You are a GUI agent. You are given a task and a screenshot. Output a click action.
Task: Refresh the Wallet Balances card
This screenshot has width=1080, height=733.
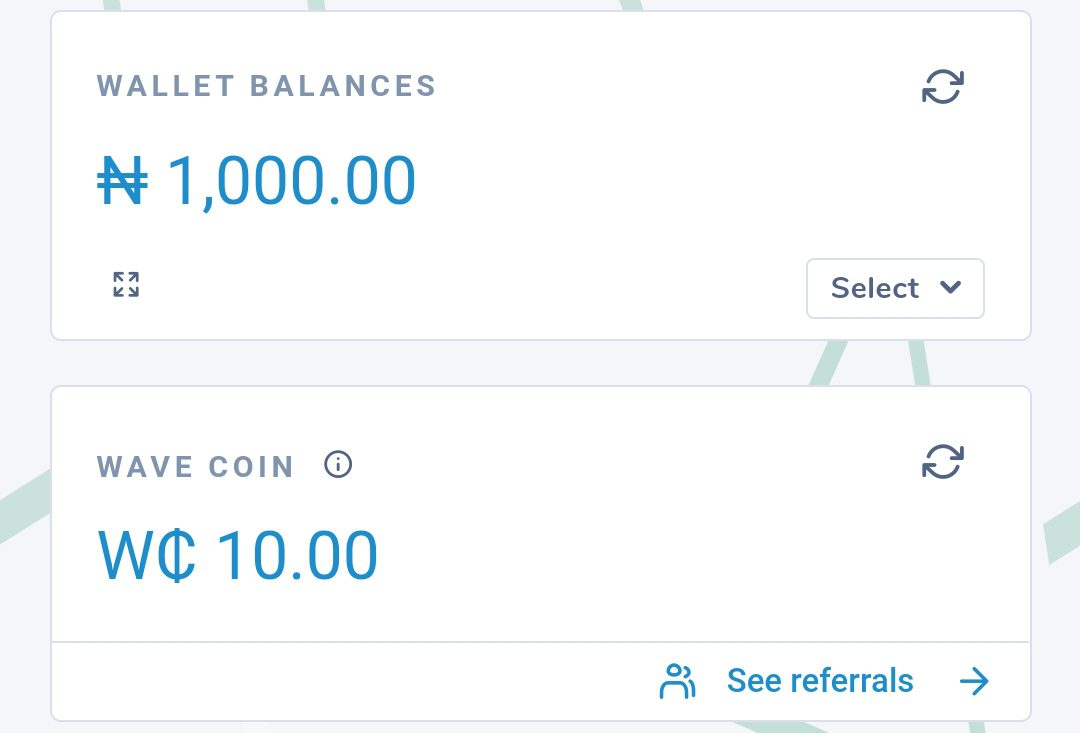coord(942,87)
